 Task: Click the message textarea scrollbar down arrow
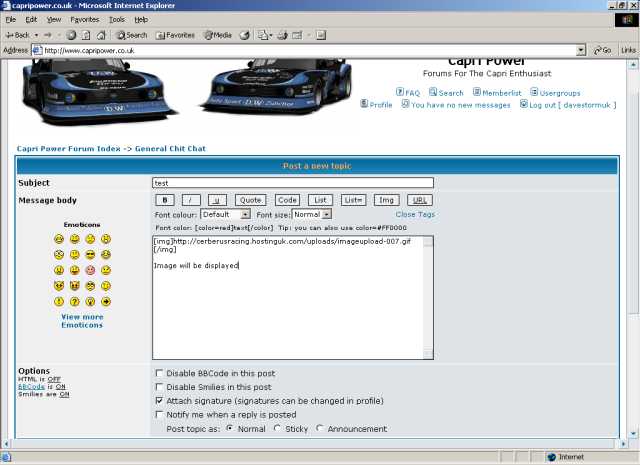tap(428, 354)
